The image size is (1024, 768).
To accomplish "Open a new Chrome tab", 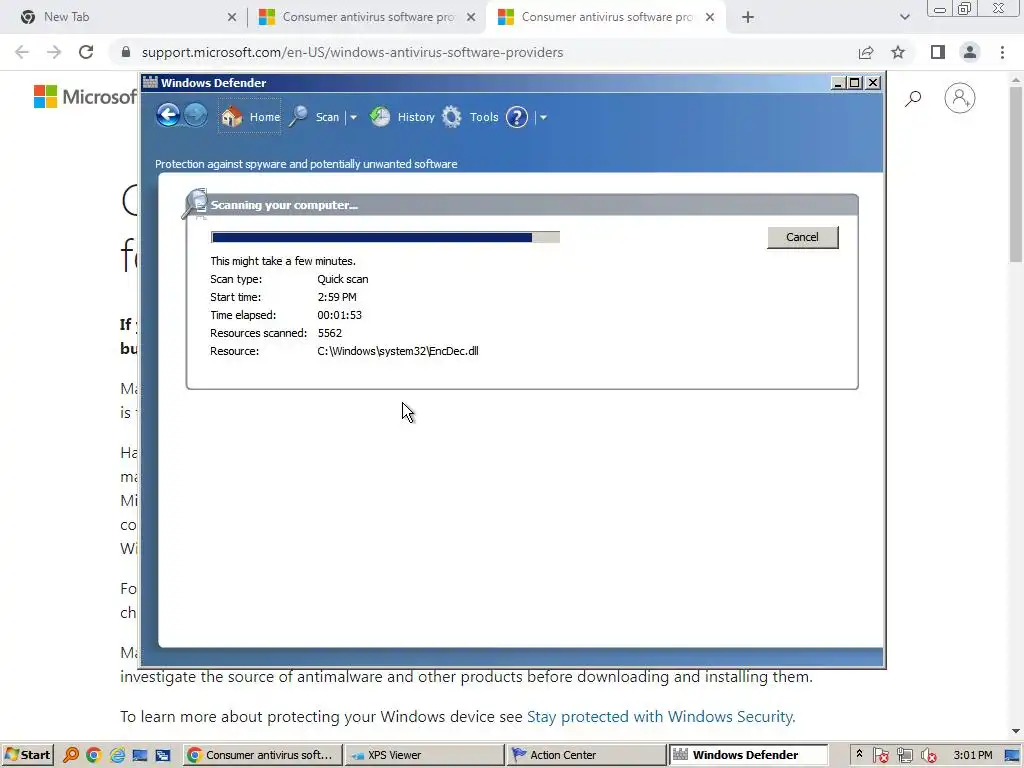I will [748, 18].
